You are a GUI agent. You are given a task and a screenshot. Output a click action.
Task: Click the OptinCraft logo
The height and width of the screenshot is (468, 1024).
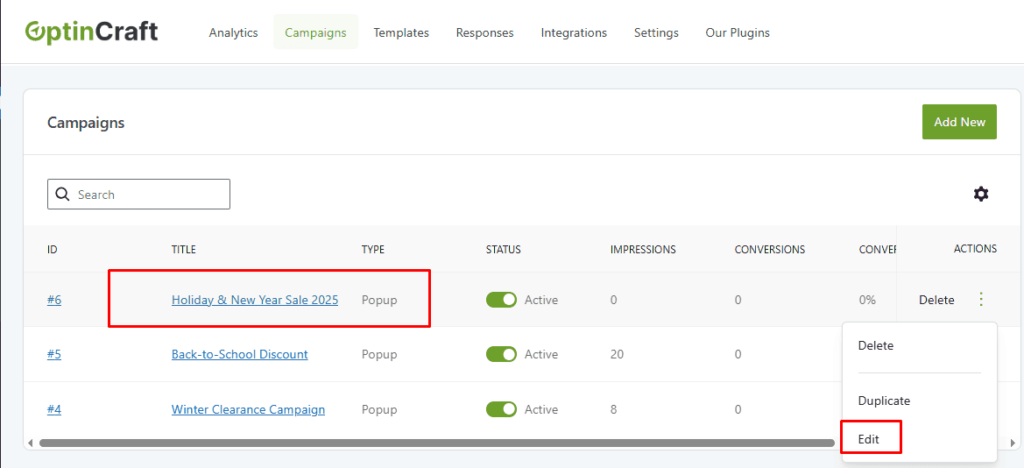pyautogui.click(x=91, y=32)
